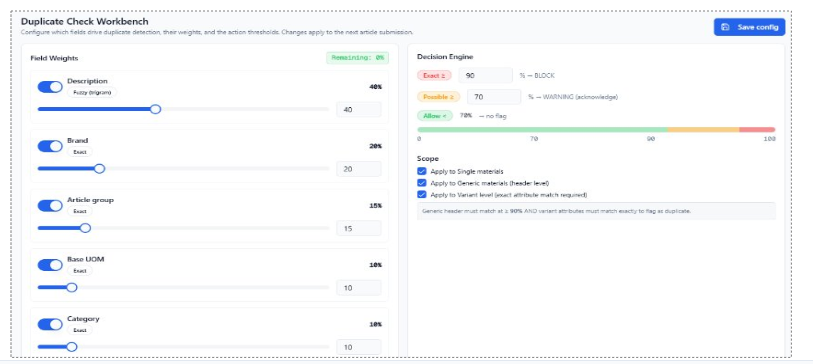Viewport: 813px width, 364px height.
Task: Click the % — BLOCK text
Action: tap(537, 76)
